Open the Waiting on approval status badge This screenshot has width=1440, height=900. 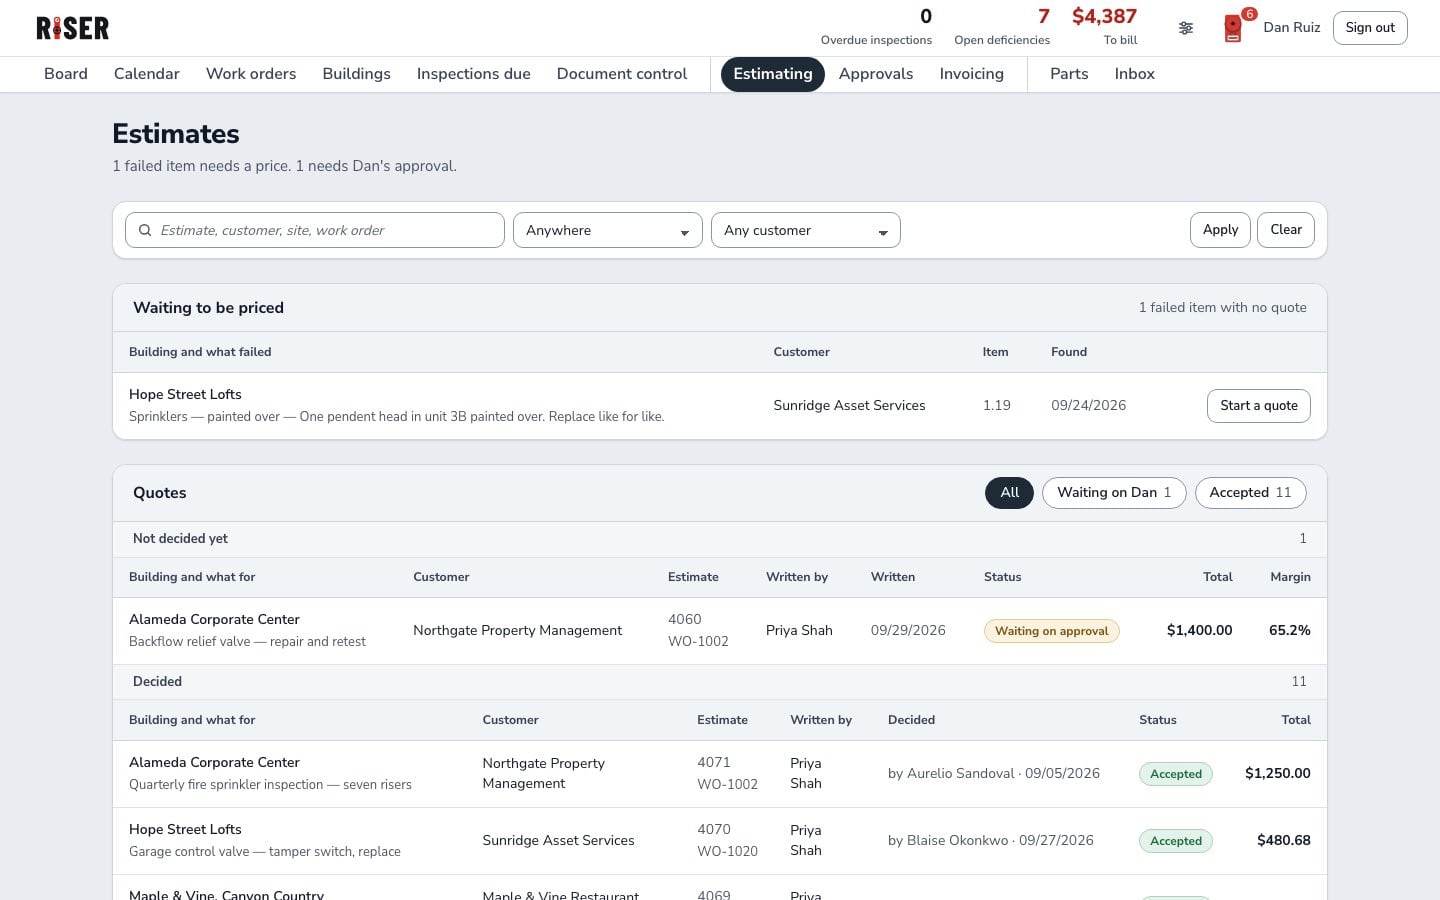click(1052, 631)
